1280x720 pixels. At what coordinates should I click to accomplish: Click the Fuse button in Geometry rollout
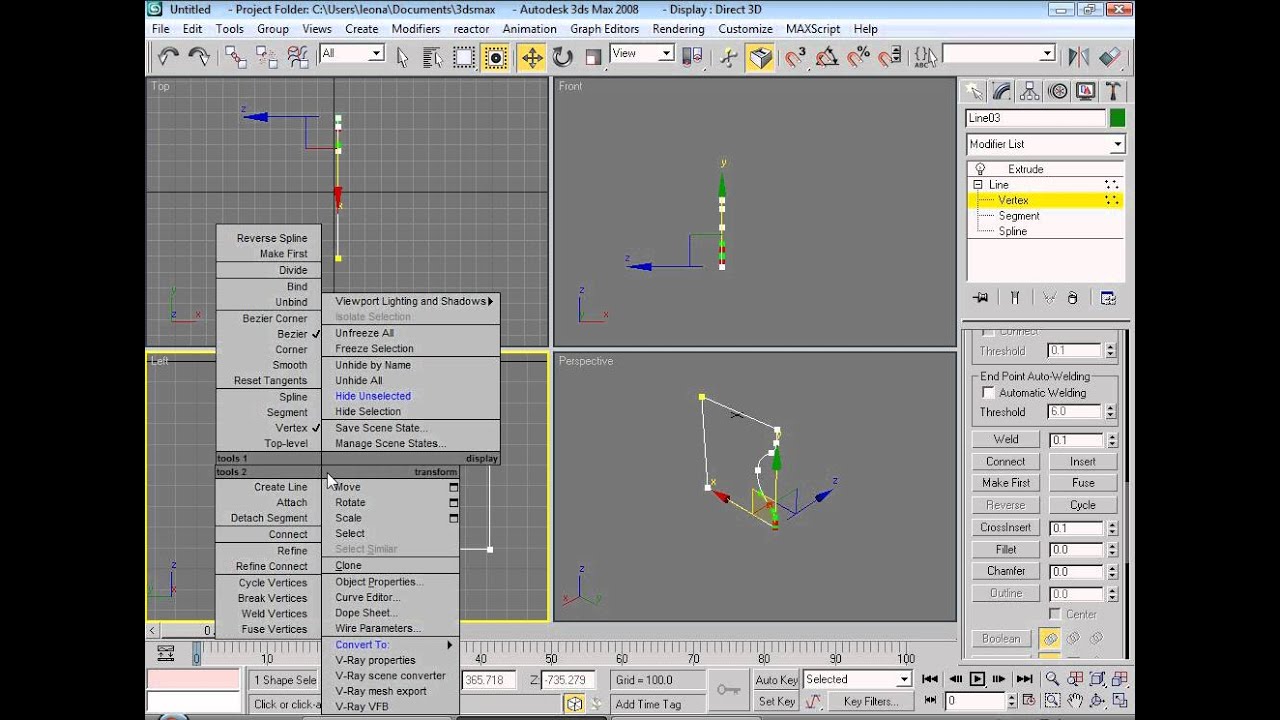click(1083, 483)
